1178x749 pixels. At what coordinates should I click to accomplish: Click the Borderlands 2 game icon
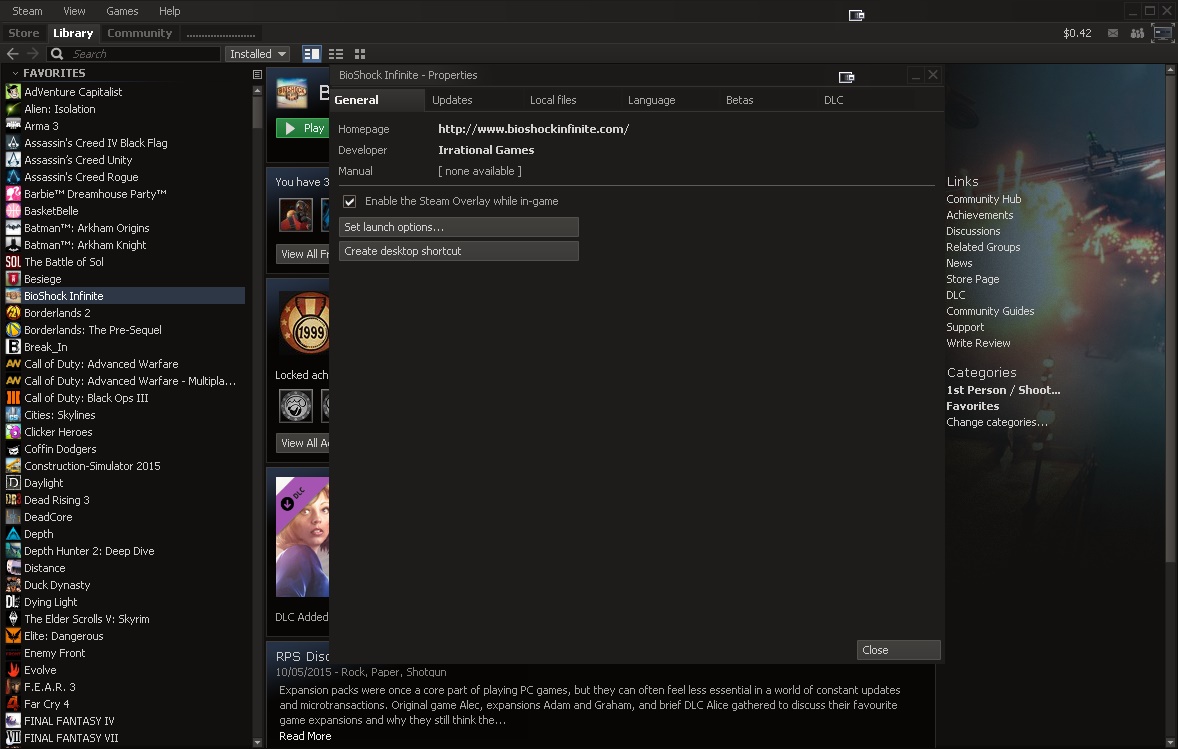[x=13, y=313]
